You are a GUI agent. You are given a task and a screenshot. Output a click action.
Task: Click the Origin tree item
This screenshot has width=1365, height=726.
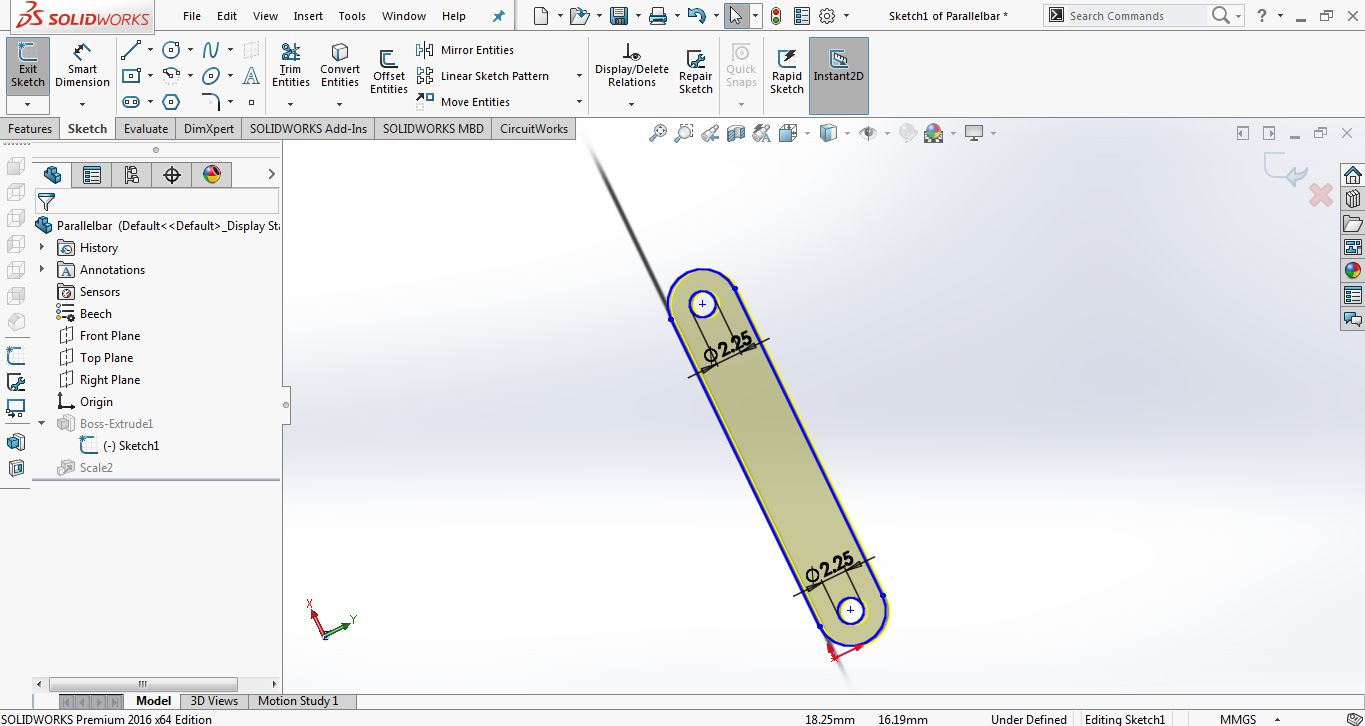pos(96,402)
